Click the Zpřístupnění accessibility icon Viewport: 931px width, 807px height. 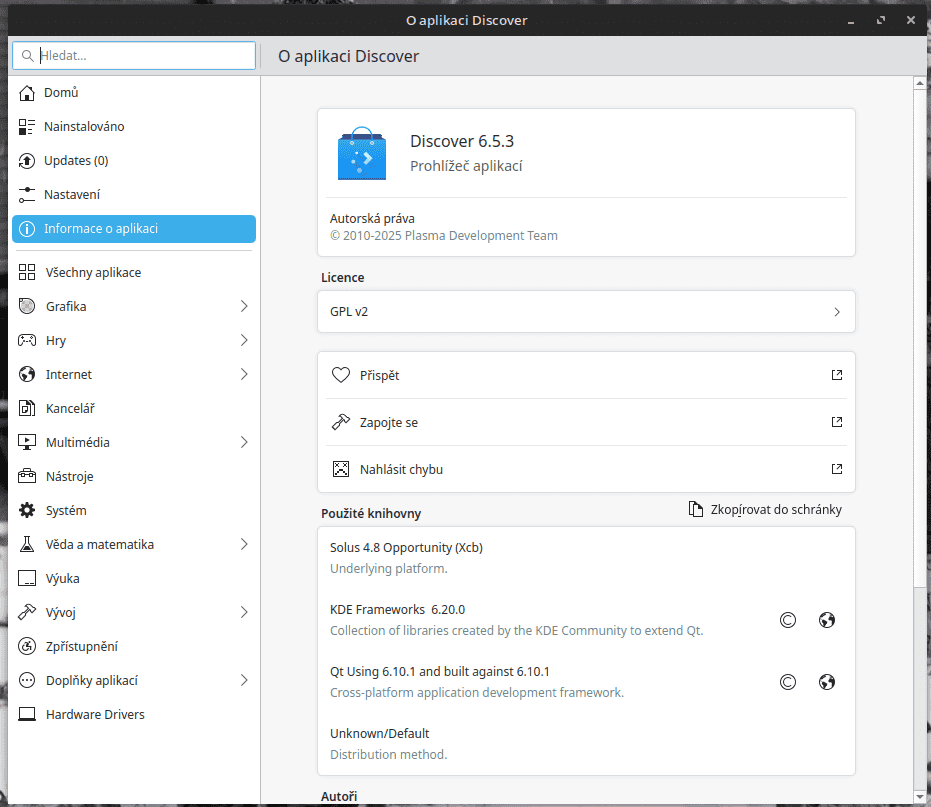pos(27,646)
